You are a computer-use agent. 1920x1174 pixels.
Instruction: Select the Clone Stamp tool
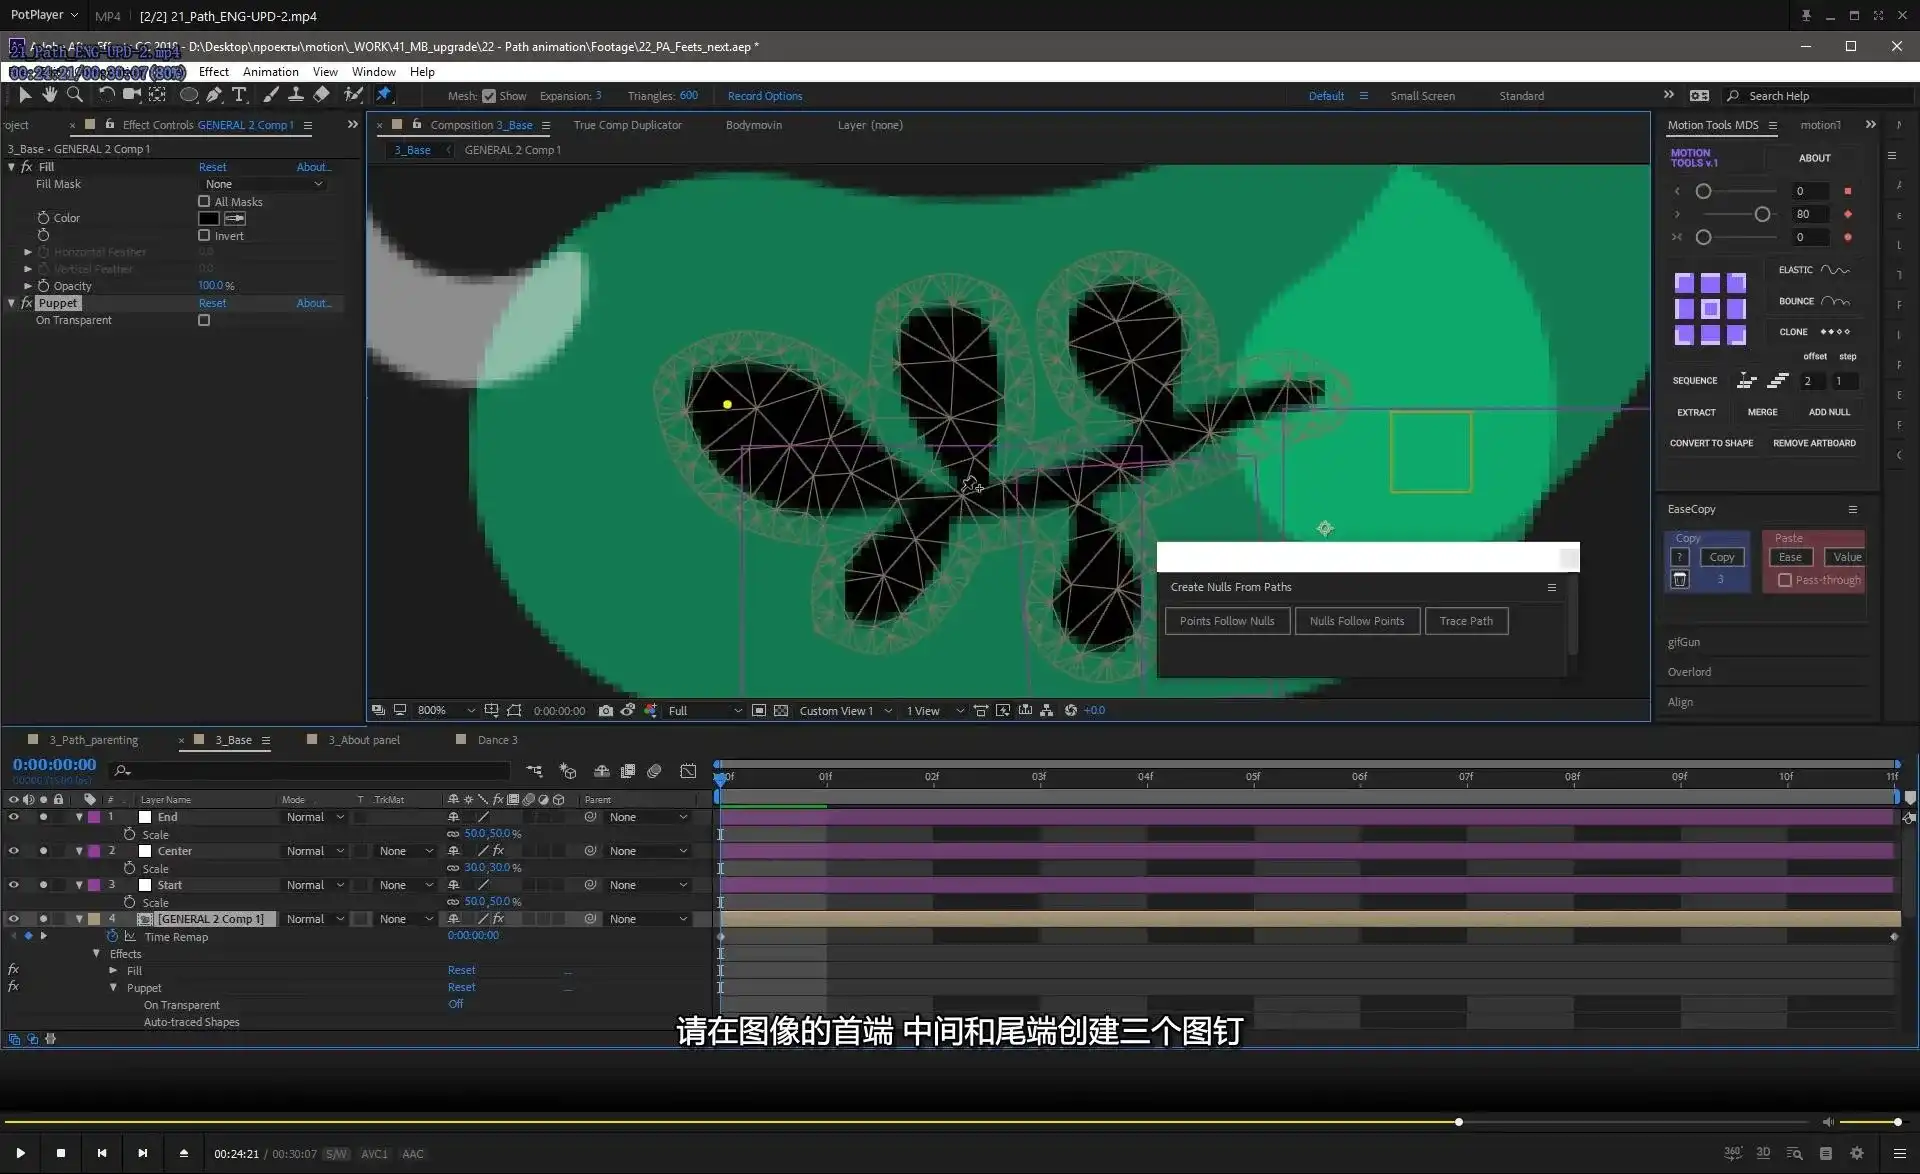tap(296, 94)
